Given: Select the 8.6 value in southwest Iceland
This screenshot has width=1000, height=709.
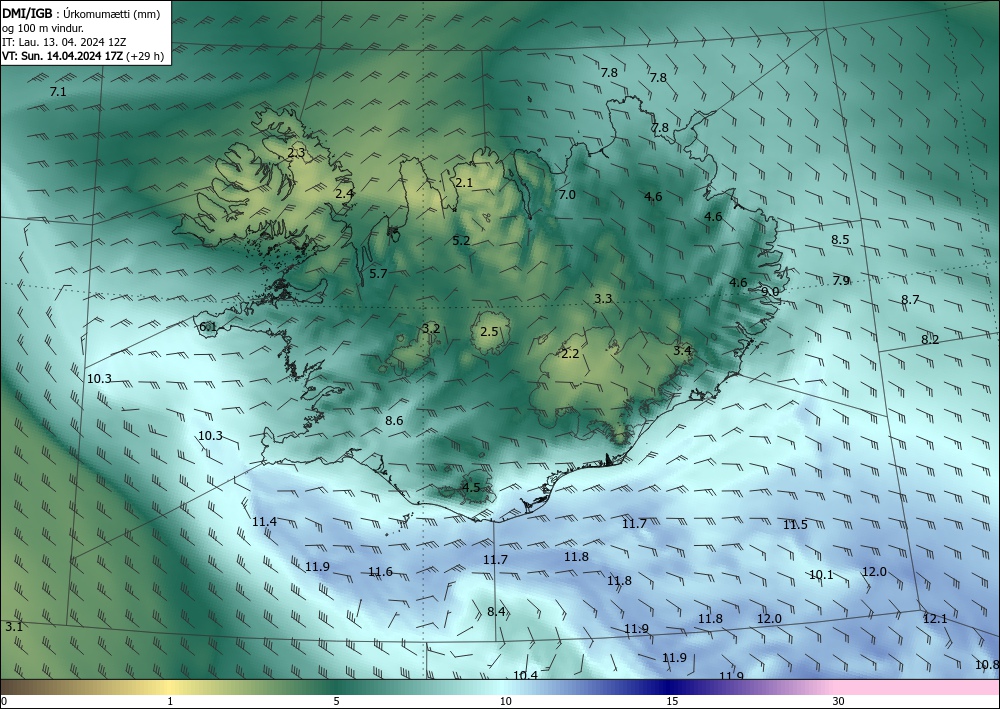Looking at the screenshot, I should (x=394, y=421).
